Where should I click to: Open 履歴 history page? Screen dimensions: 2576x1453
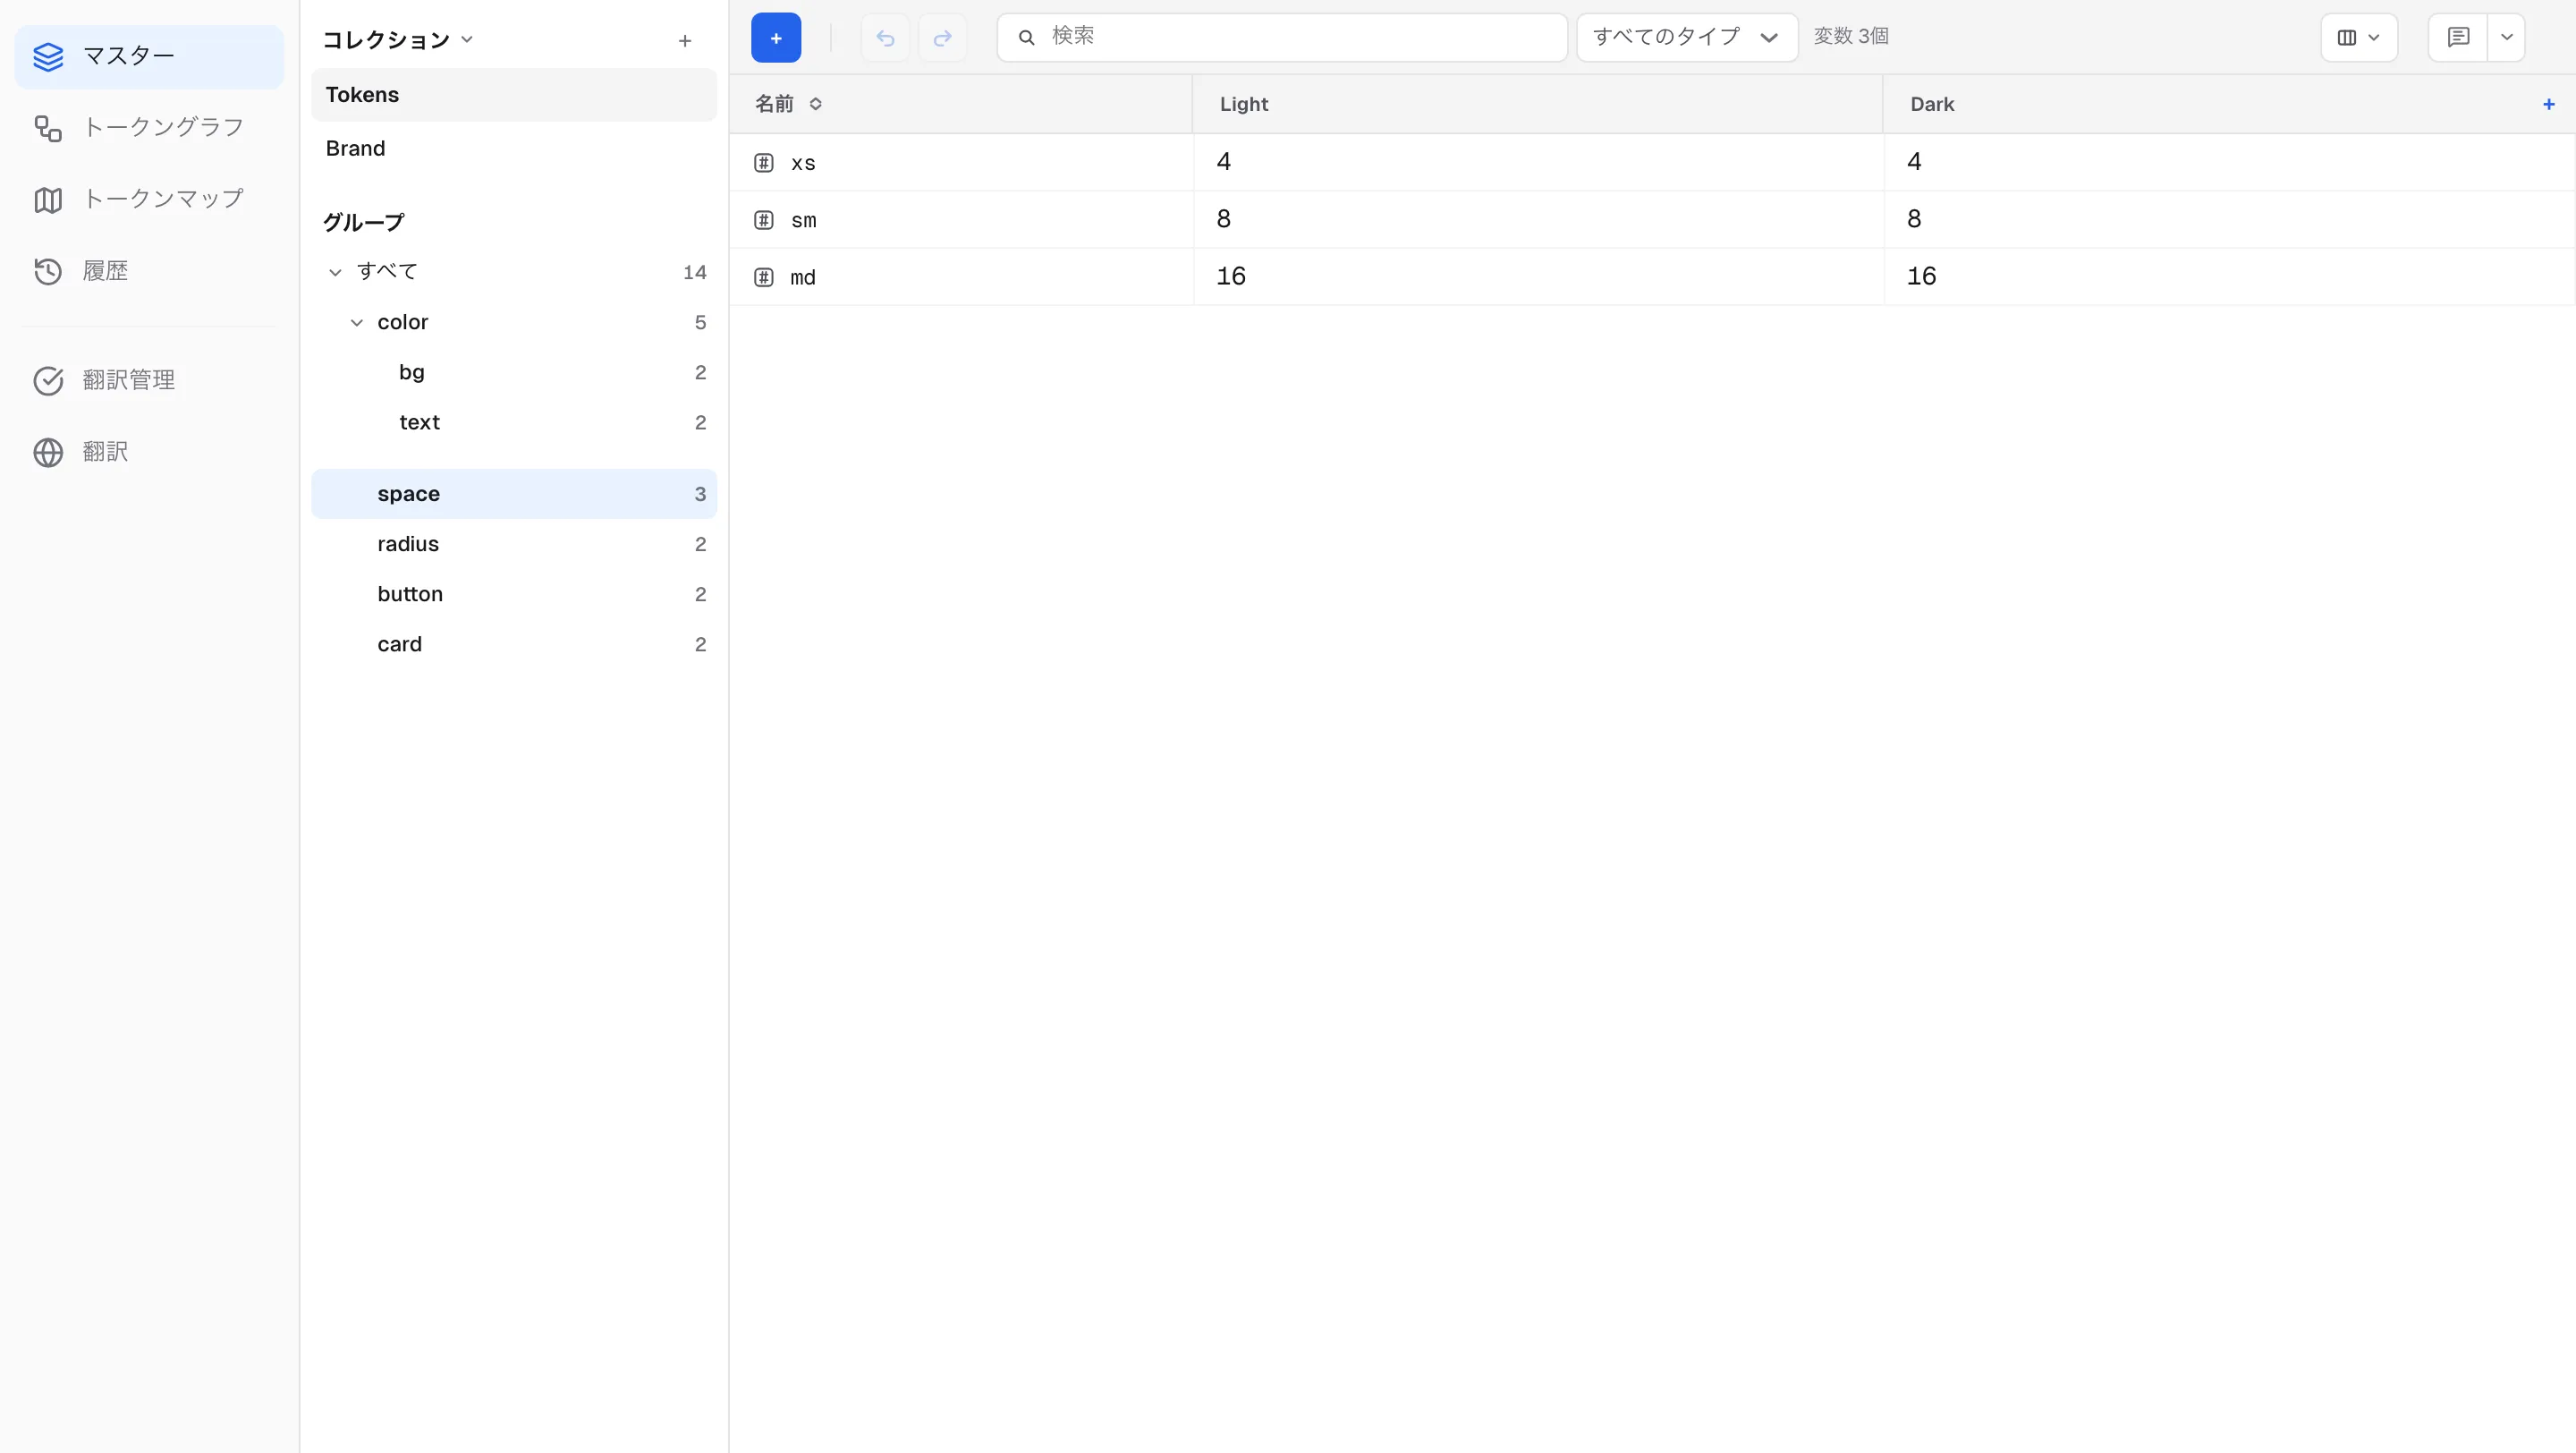click(149, 271)
